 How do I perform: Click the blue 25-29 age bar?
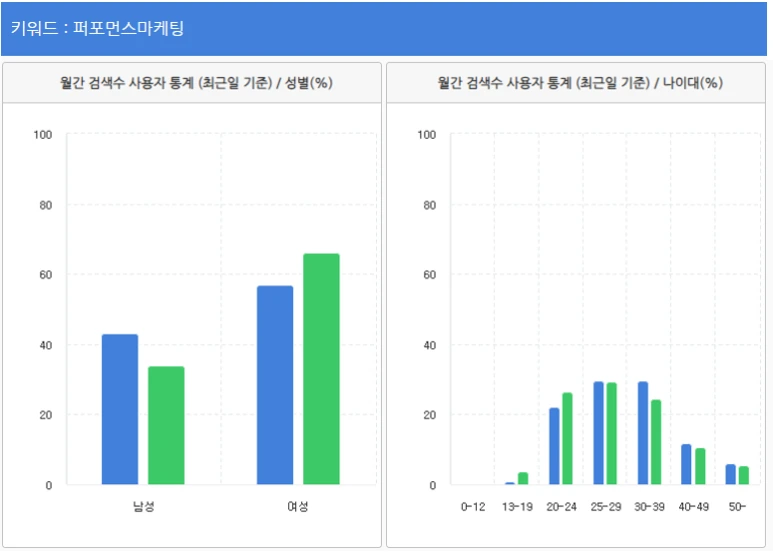click(x=598, y=433)
